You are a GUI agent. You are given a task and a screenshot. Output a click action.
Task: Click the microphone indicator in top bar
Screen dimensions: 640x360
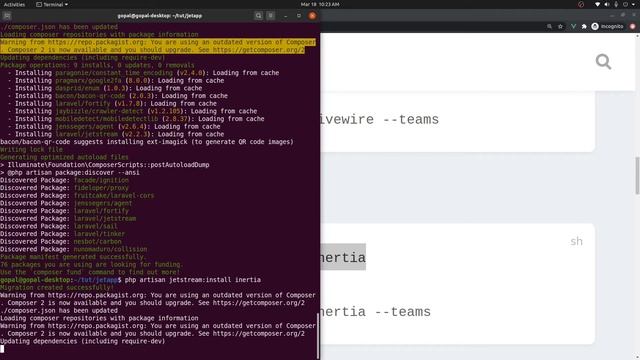[x=616, y=4]
